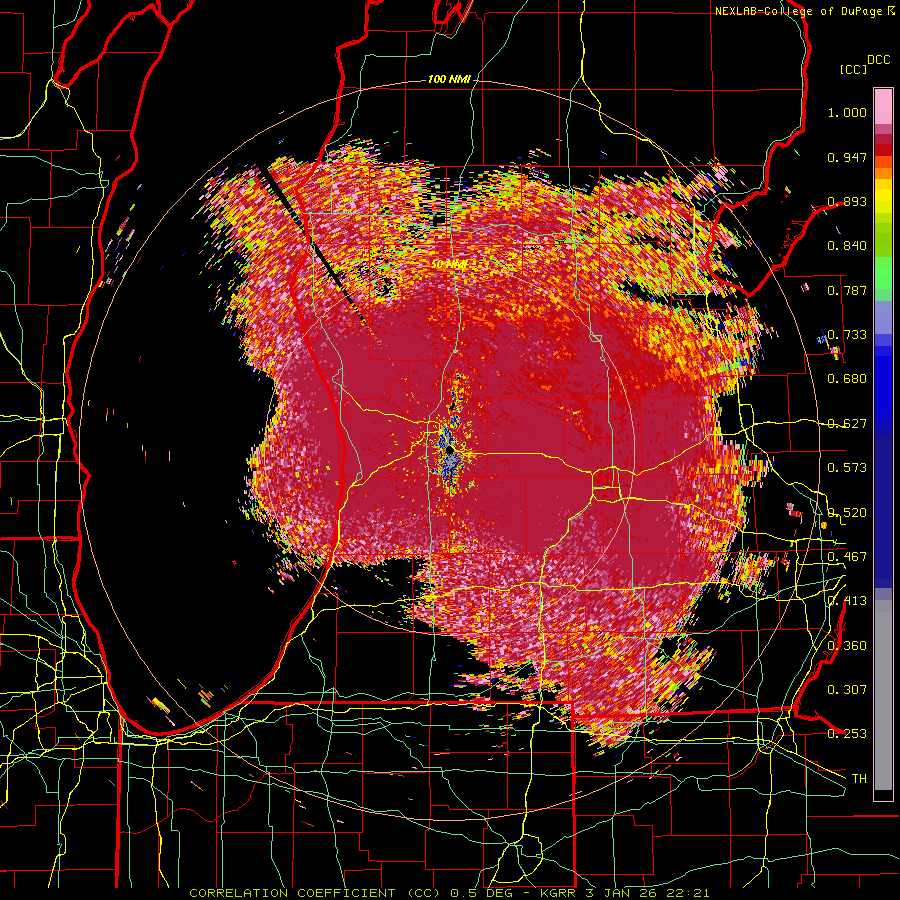The image size is (900, 900).
Task: Click the 0.680 color scale label
Action: click(847, 379)
